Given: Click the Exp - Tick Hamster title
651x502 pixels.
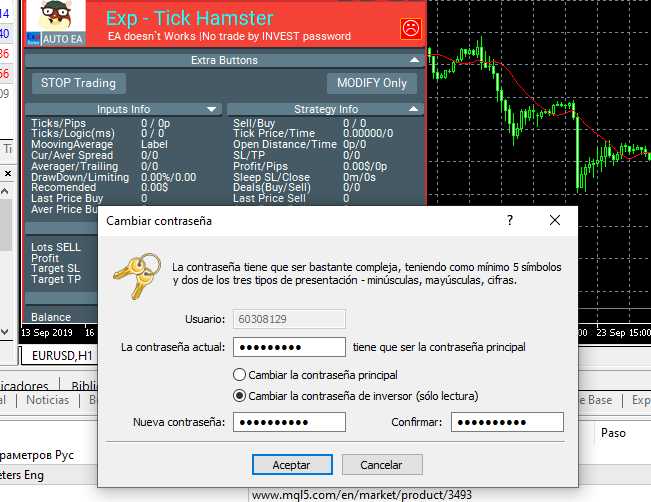Looking at the screenshot, I should (190, 18).
